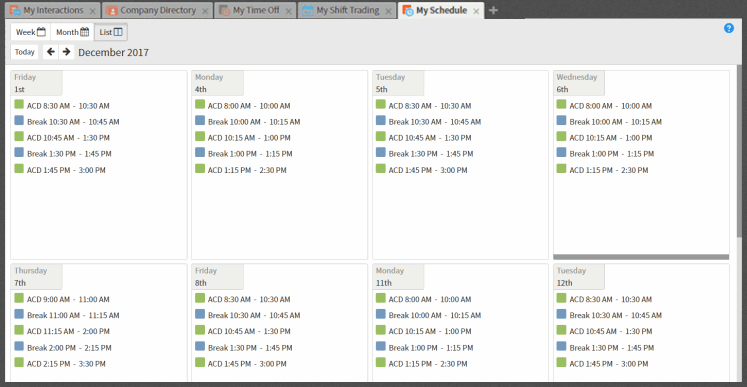
Task: Add a new tab with plus icon
Action: (494, 10)
